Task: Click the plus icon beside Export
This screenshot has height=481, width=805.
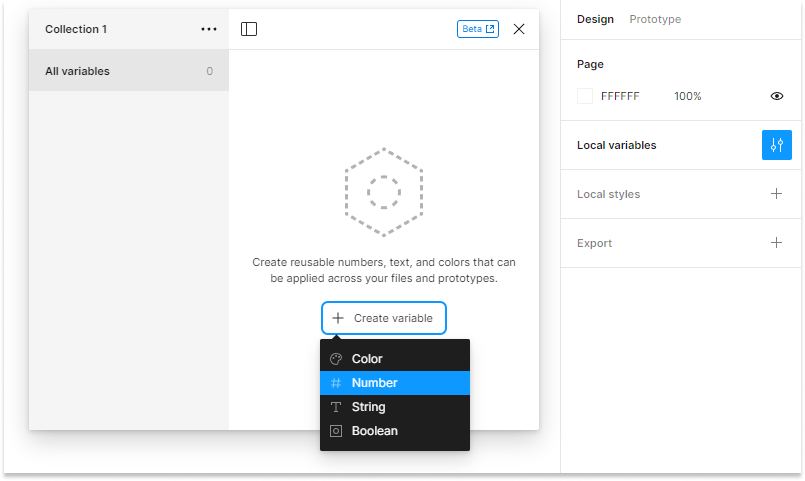Action: click(776, 243)
